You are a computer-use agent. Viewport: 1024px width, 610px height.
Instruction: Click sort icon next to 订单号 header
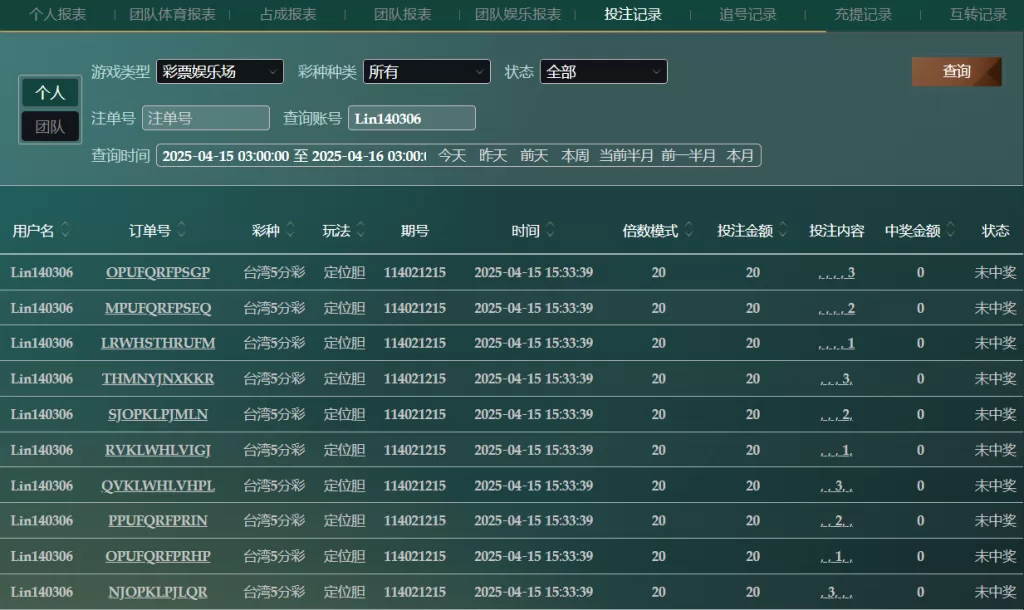tap(181, 231)
